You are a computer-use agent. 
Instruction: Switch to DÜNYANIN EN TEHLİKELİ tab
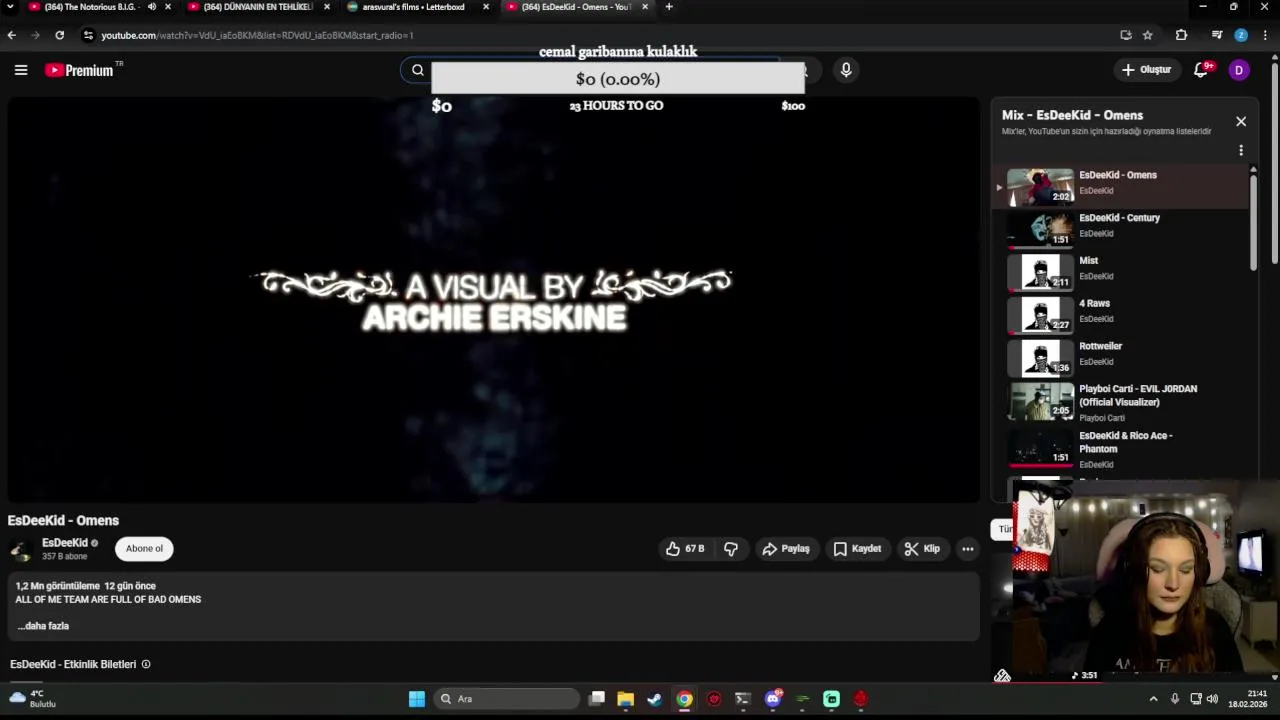(258, 7)
